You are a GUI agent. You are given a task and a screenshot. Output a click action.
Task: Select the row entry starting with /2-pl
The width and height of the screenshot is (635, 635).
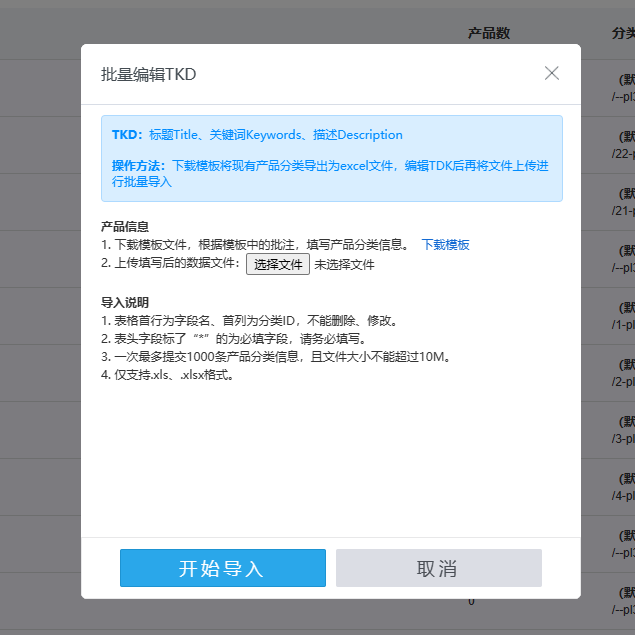[623, 382]
